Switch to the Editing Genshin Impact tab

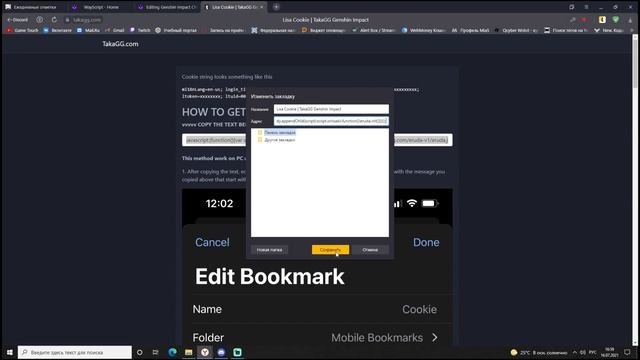pos(167,7)
